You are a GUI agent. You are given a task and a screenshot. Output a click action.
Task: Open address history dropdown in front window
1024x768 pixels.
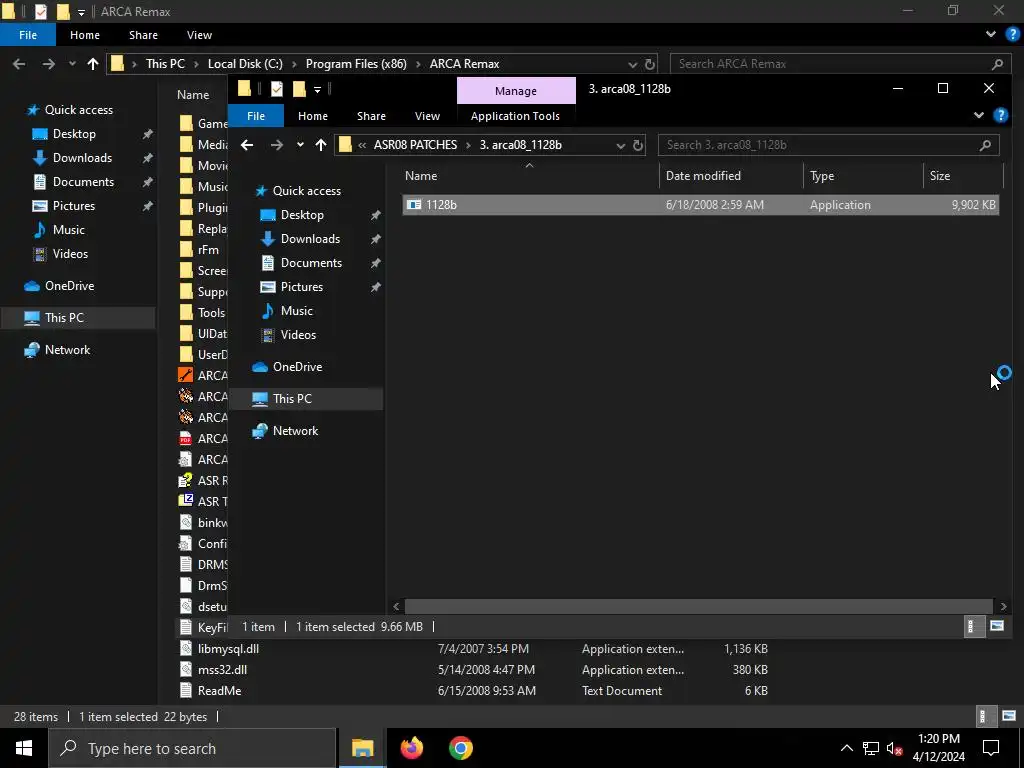click(620, 146)
